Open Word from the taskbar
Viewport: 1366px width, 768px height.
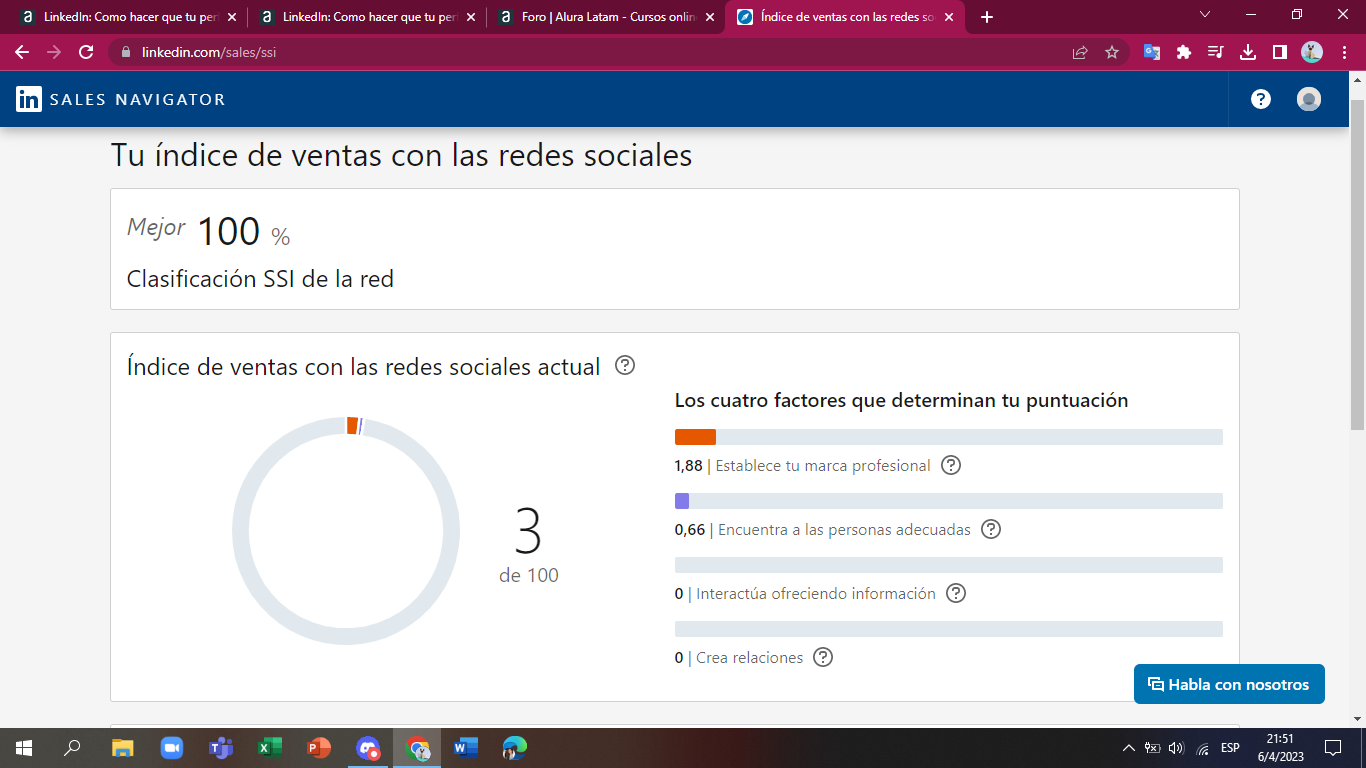466,748
